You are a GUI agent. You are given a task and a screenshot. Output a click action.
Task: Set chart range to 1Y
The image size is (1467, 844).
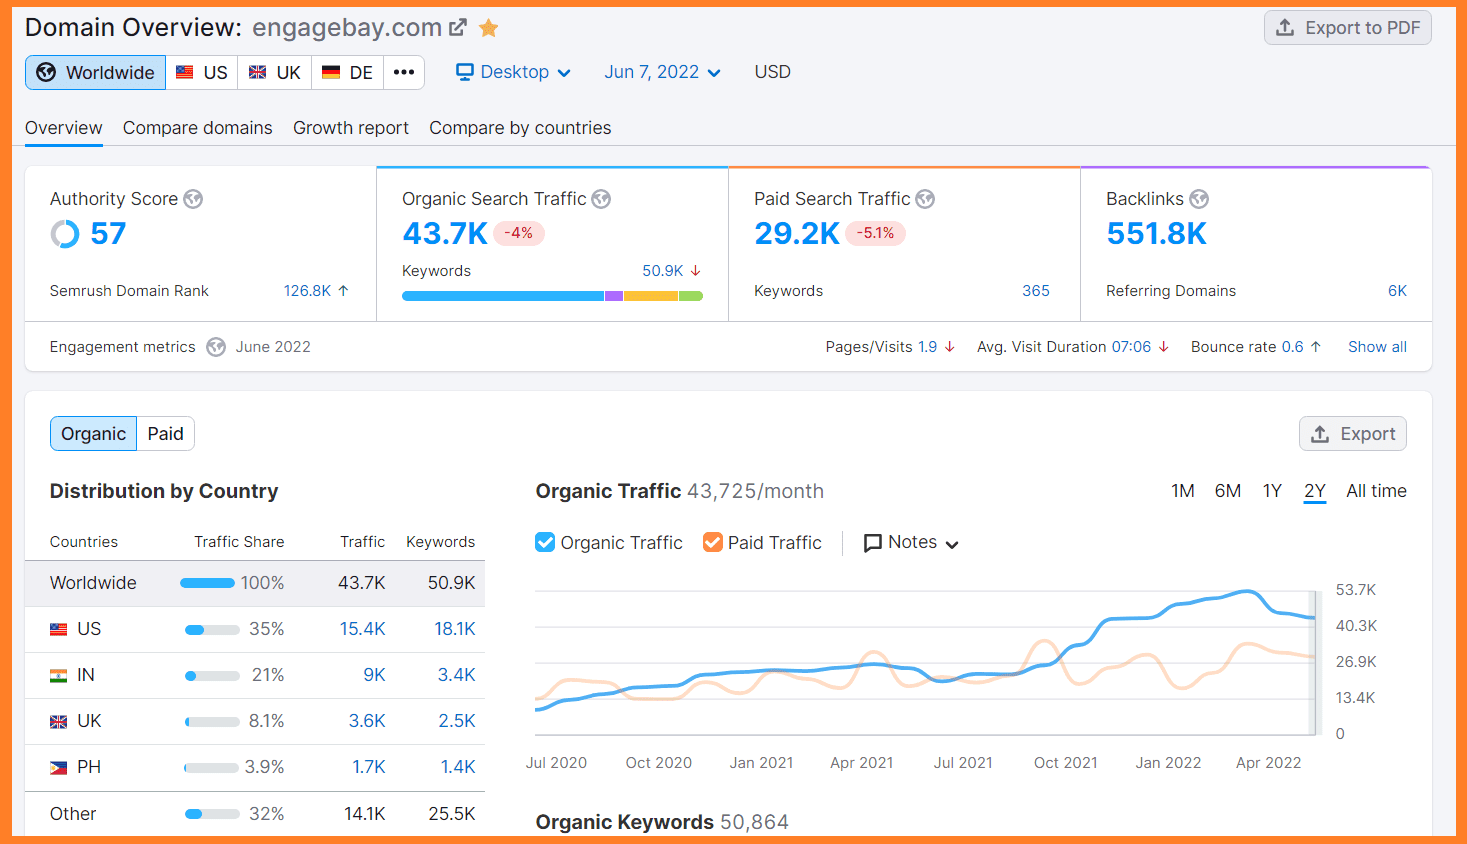1272,491
